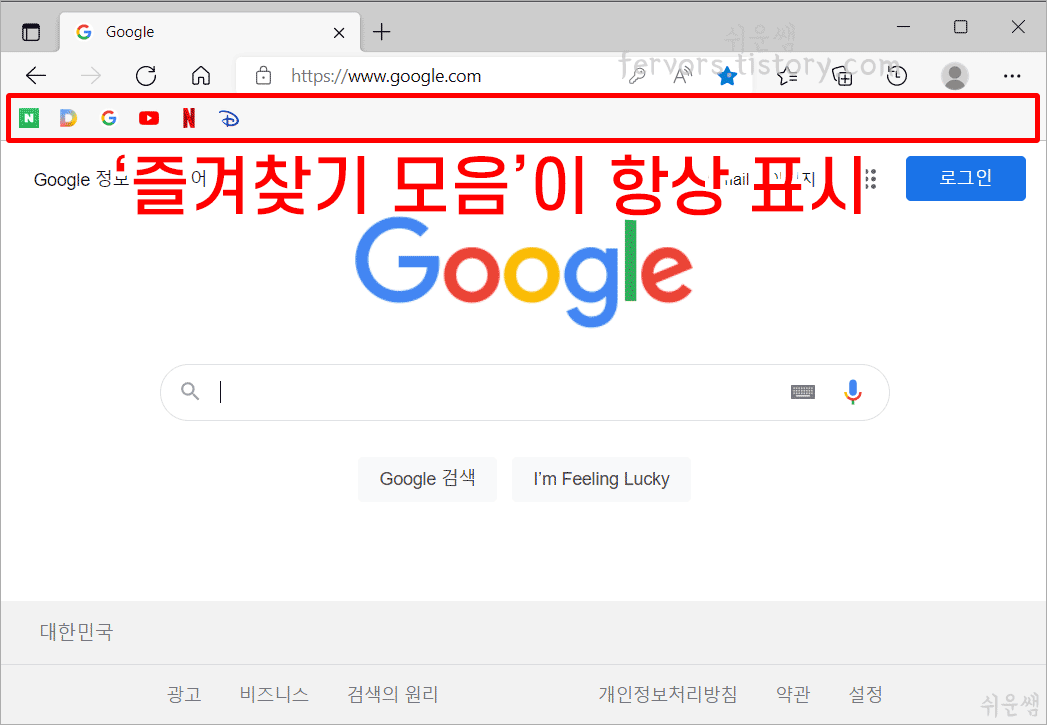Open Disney+ bookmark in favorites bar
The width and height of the screenshot is (1047, 725).
coord(229,119)
